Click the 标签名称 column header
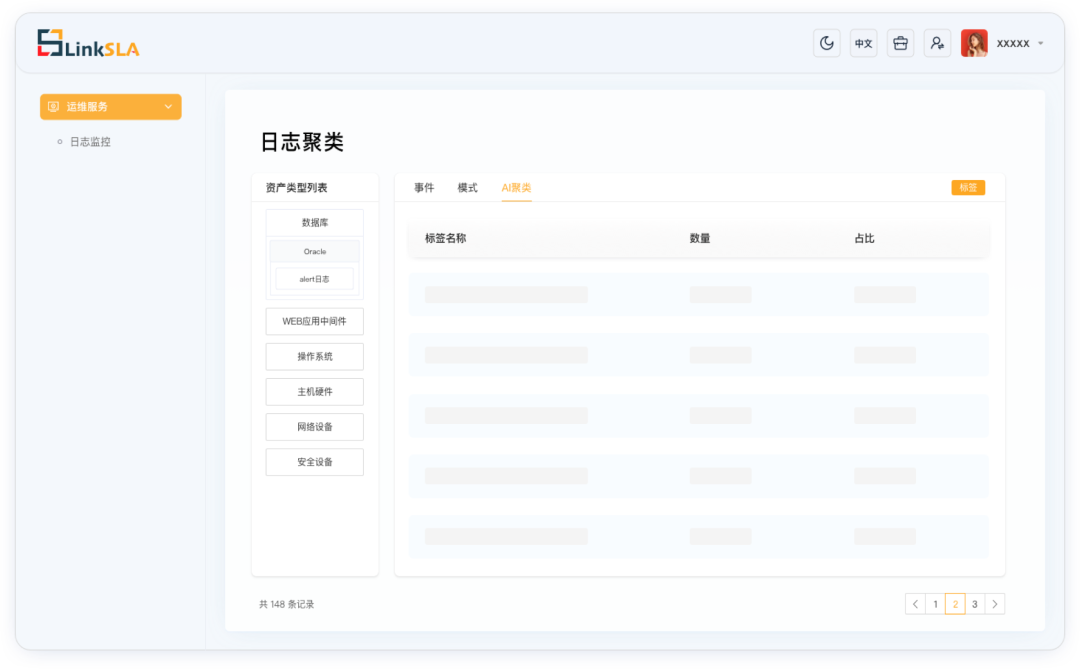This screenshot has width=1080, height=669. [x=446, y=238]
